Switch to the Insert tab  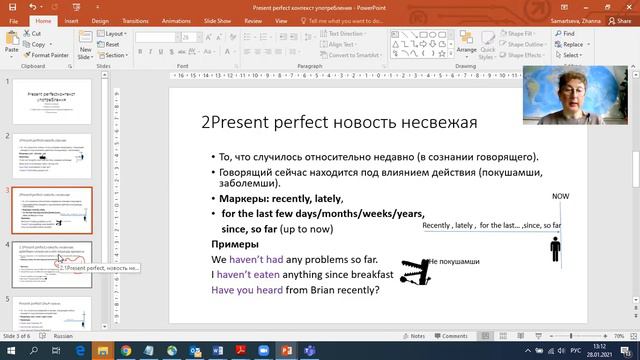[71, 21]
